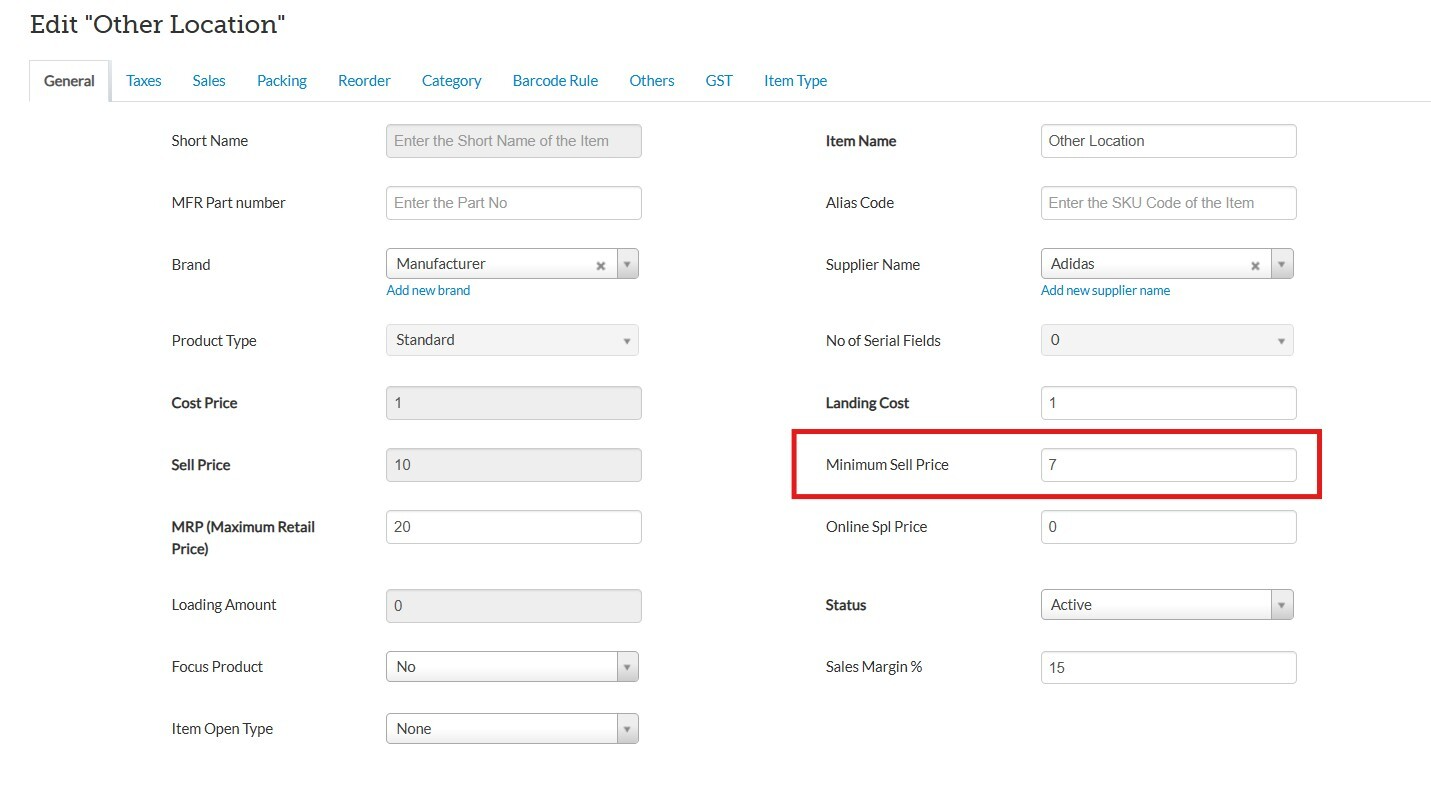
Task: Open the Status dropdown
Action: click(1167, 605)
